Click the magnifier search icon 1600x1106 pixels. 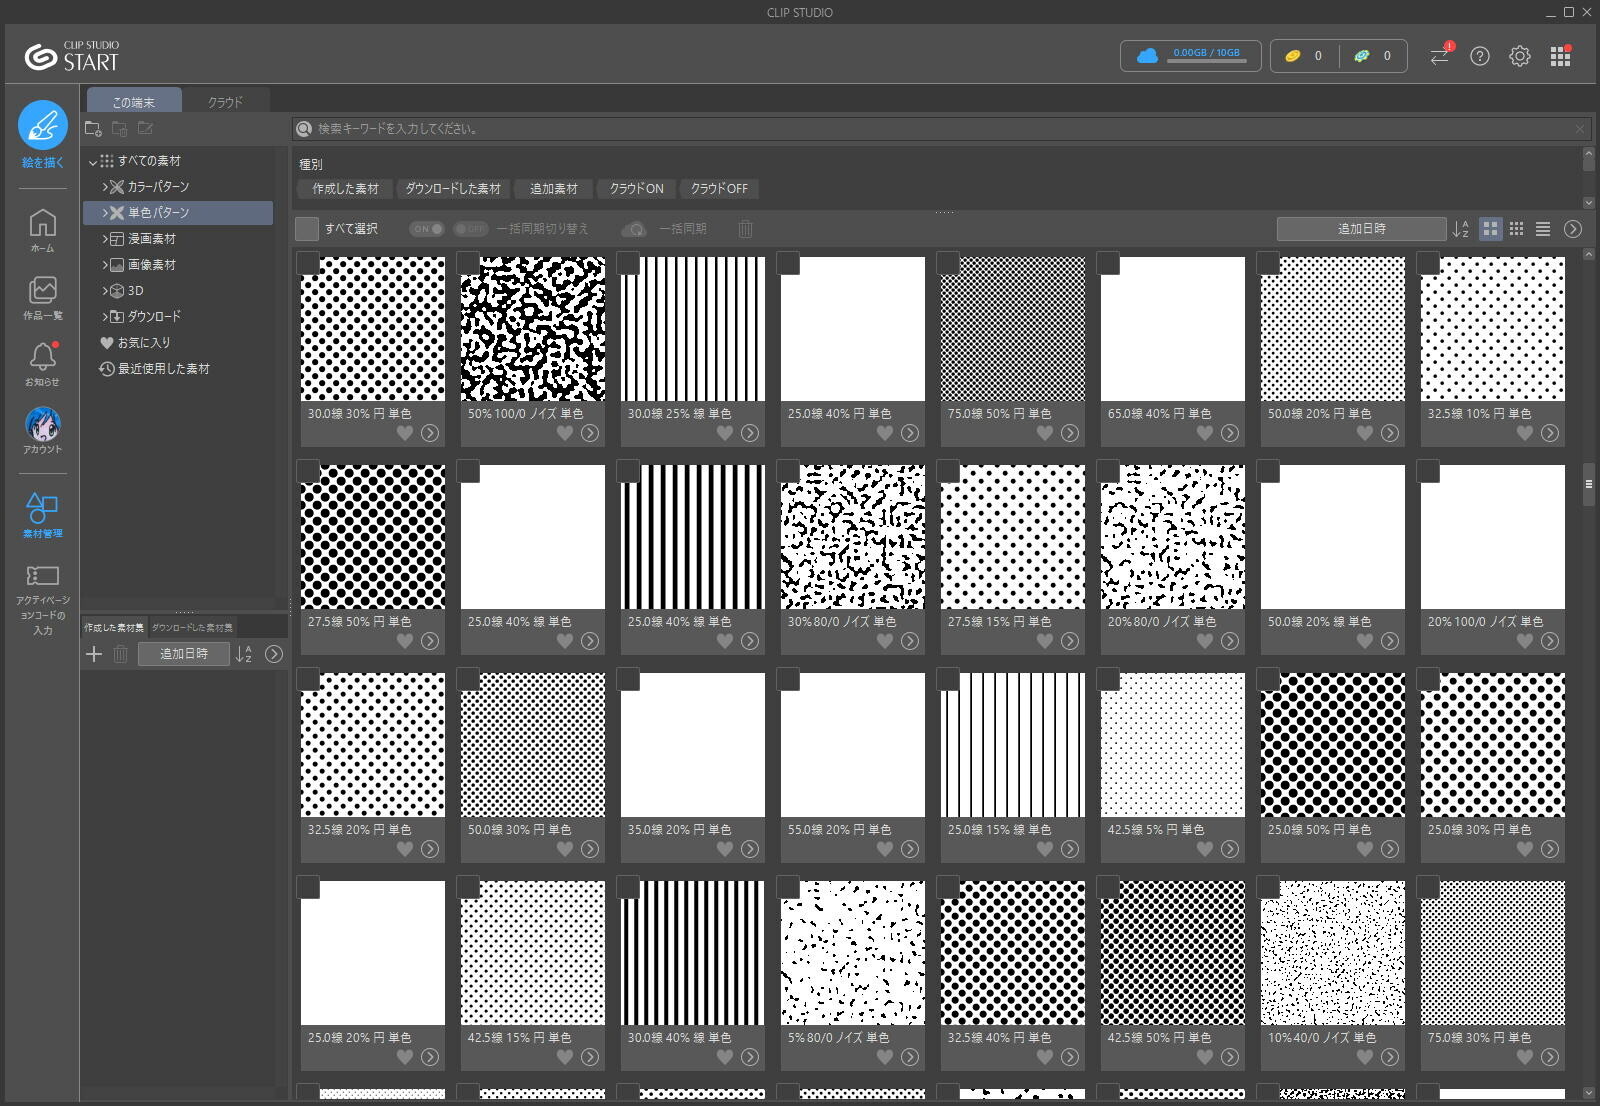coord(304,129)
